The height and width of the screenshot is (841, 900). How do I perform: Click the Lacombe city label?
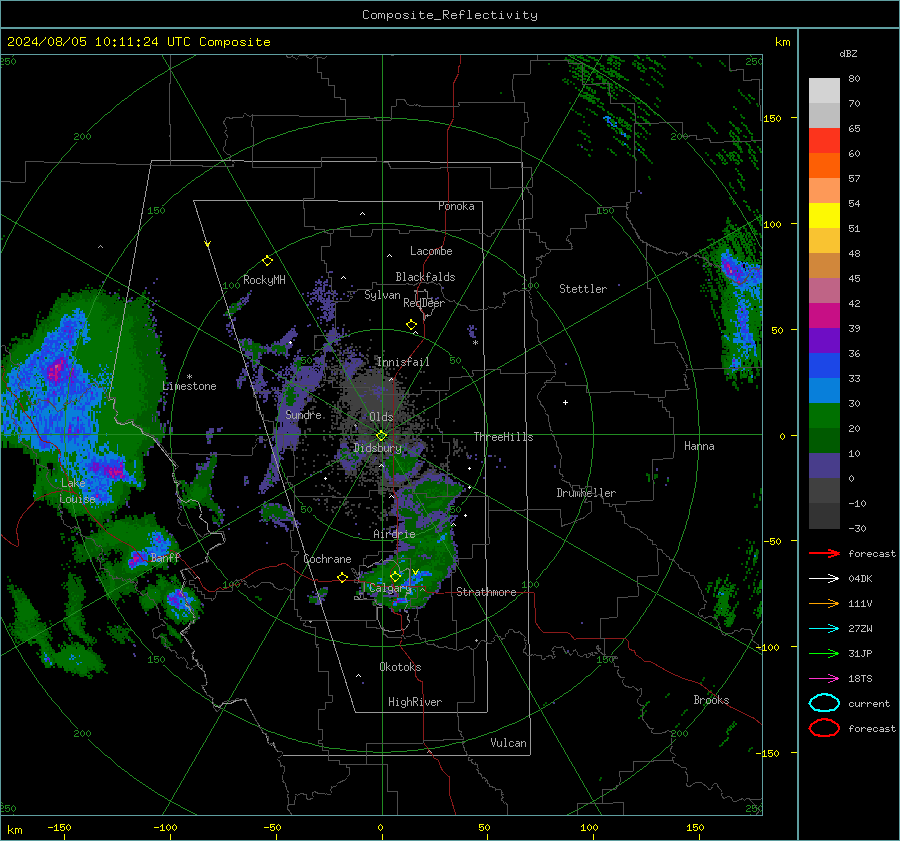(x=431, y=251)
